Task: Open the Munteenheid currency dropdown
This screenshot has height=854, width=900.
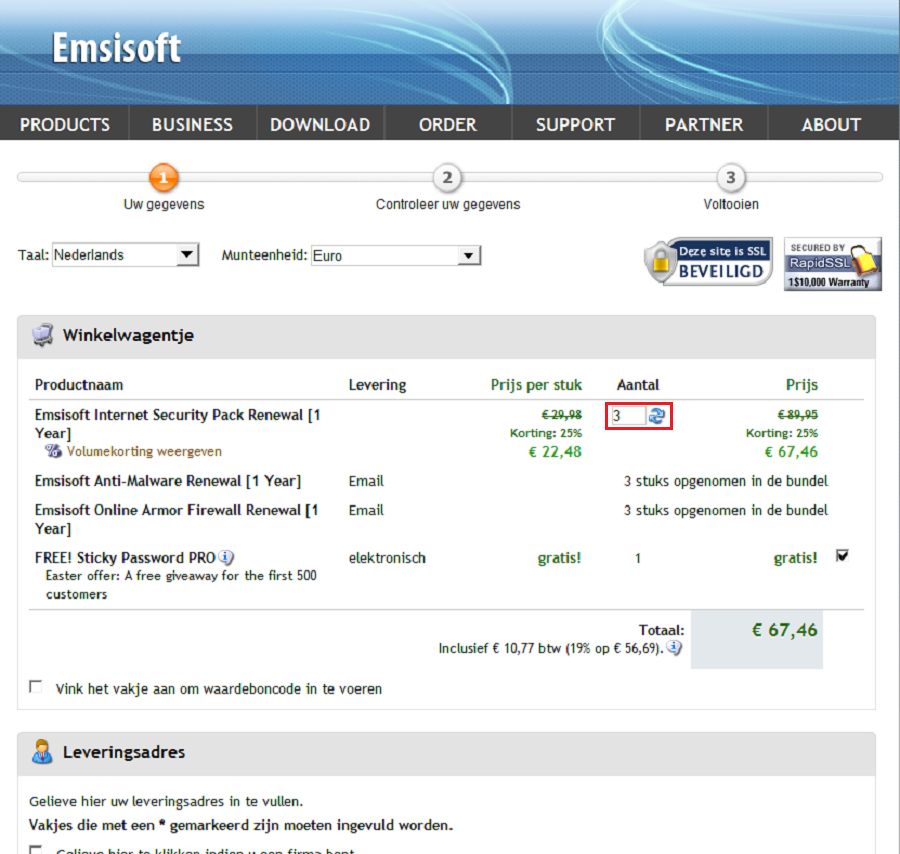Action: pos(396,255)
